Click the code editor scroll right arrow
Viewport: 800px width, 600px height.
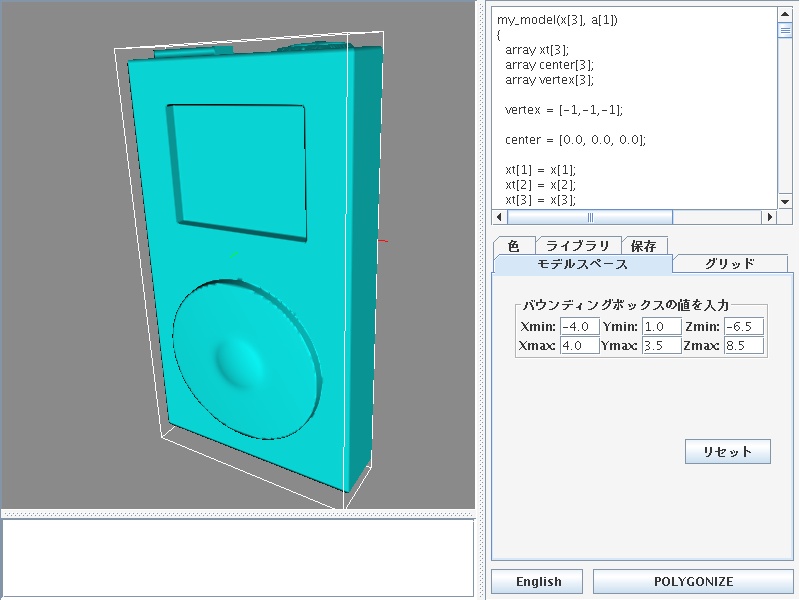coord(770,217)
